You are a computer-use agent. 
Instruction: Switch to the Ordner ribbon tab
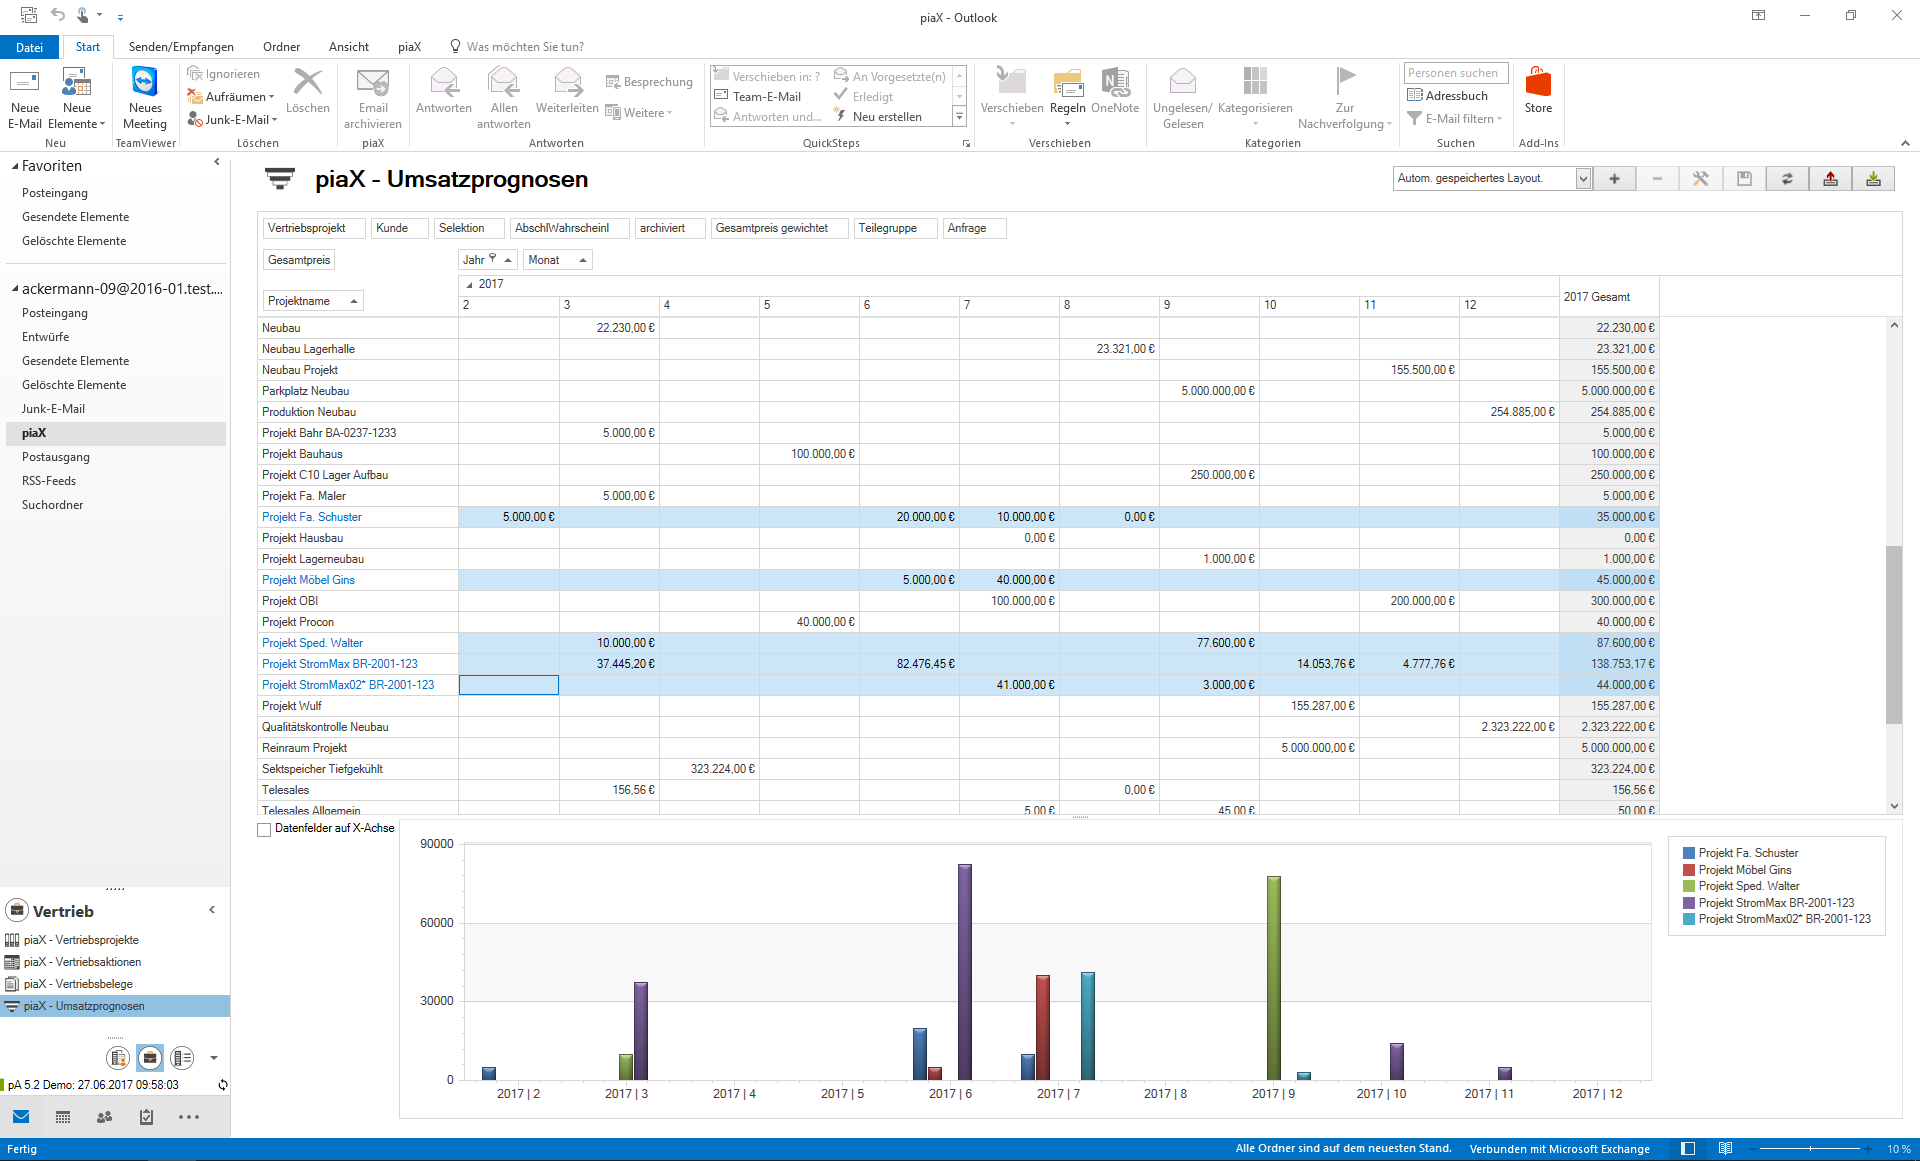pos(281,47)
